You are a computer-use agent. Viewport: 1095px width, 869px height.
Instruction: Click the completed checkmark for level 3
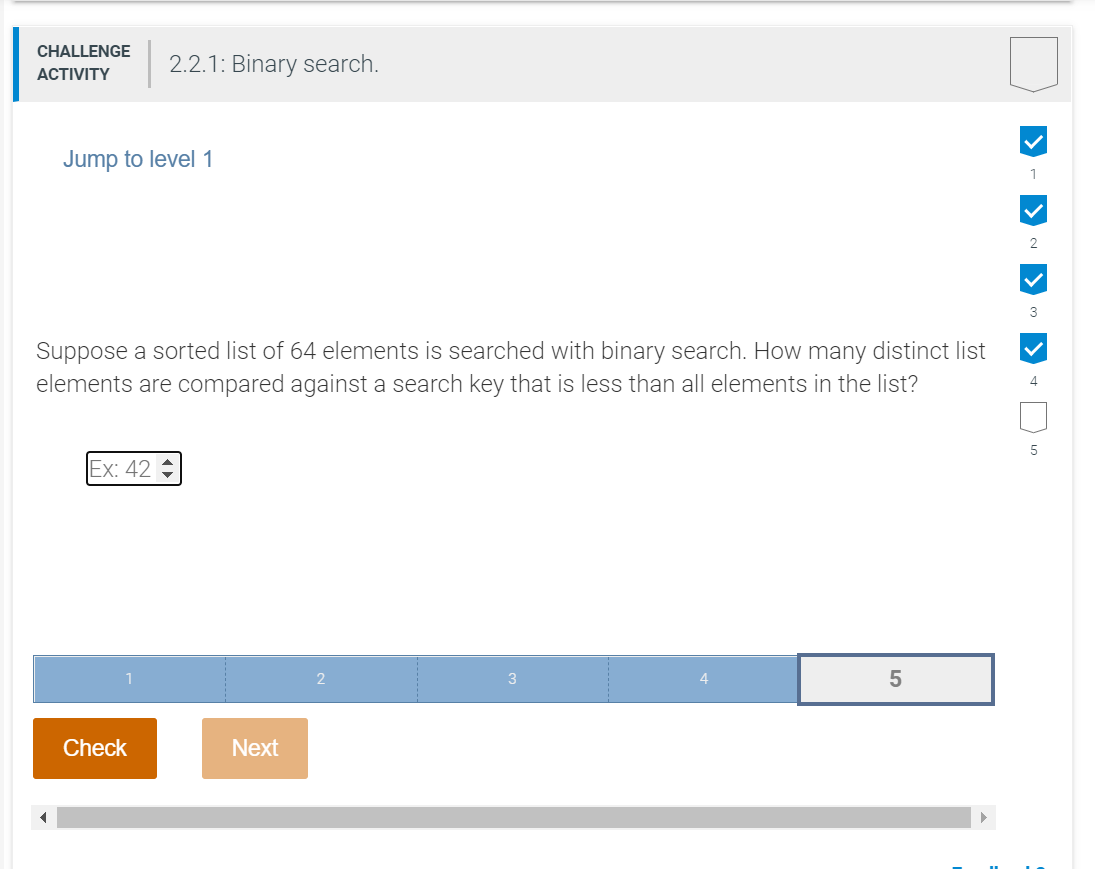pyautogui.click(x=1033, y=278)
